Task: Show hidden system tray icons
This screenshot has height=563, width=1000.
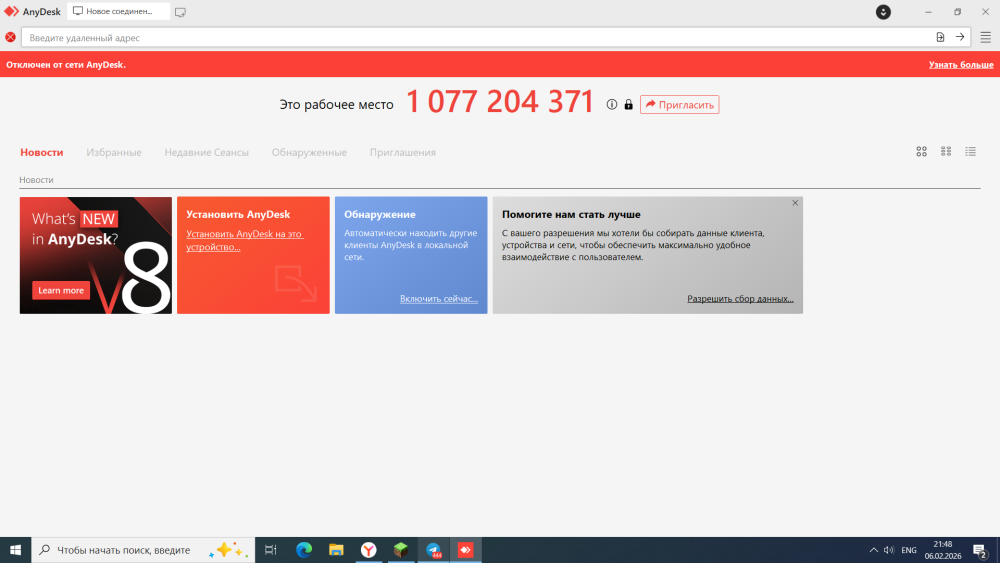Action: tap(874, 550)
